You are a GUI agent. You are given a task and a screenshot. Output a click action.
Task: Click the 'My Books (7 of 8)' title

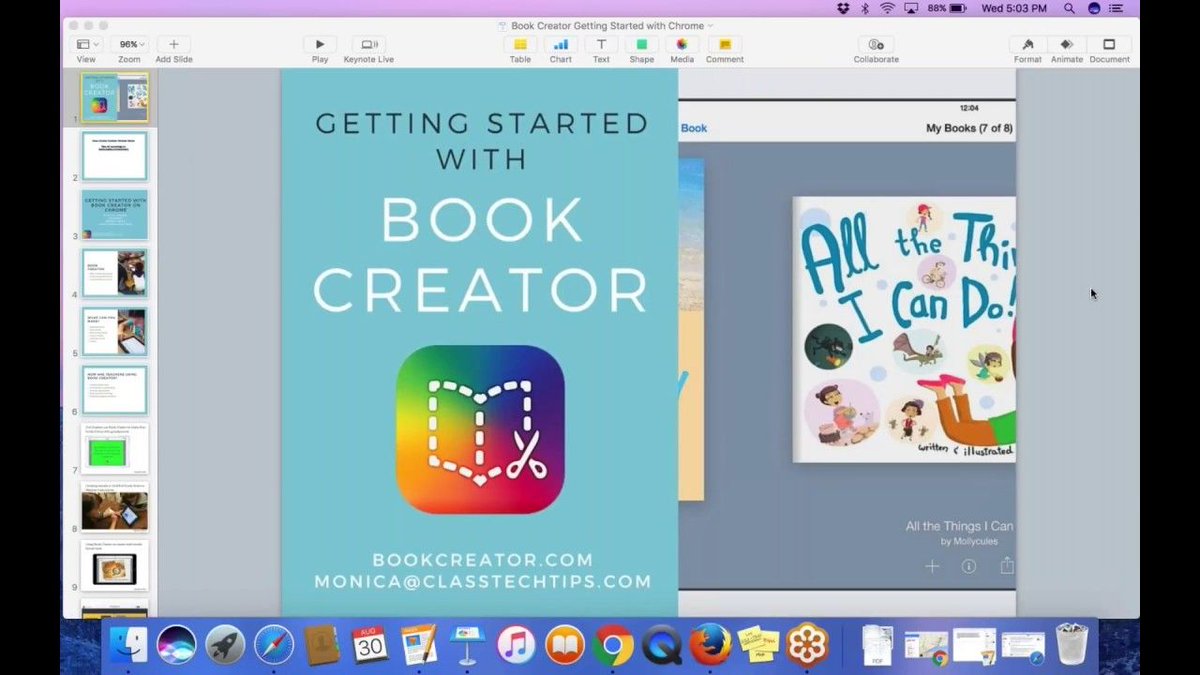tap(969, 128)
